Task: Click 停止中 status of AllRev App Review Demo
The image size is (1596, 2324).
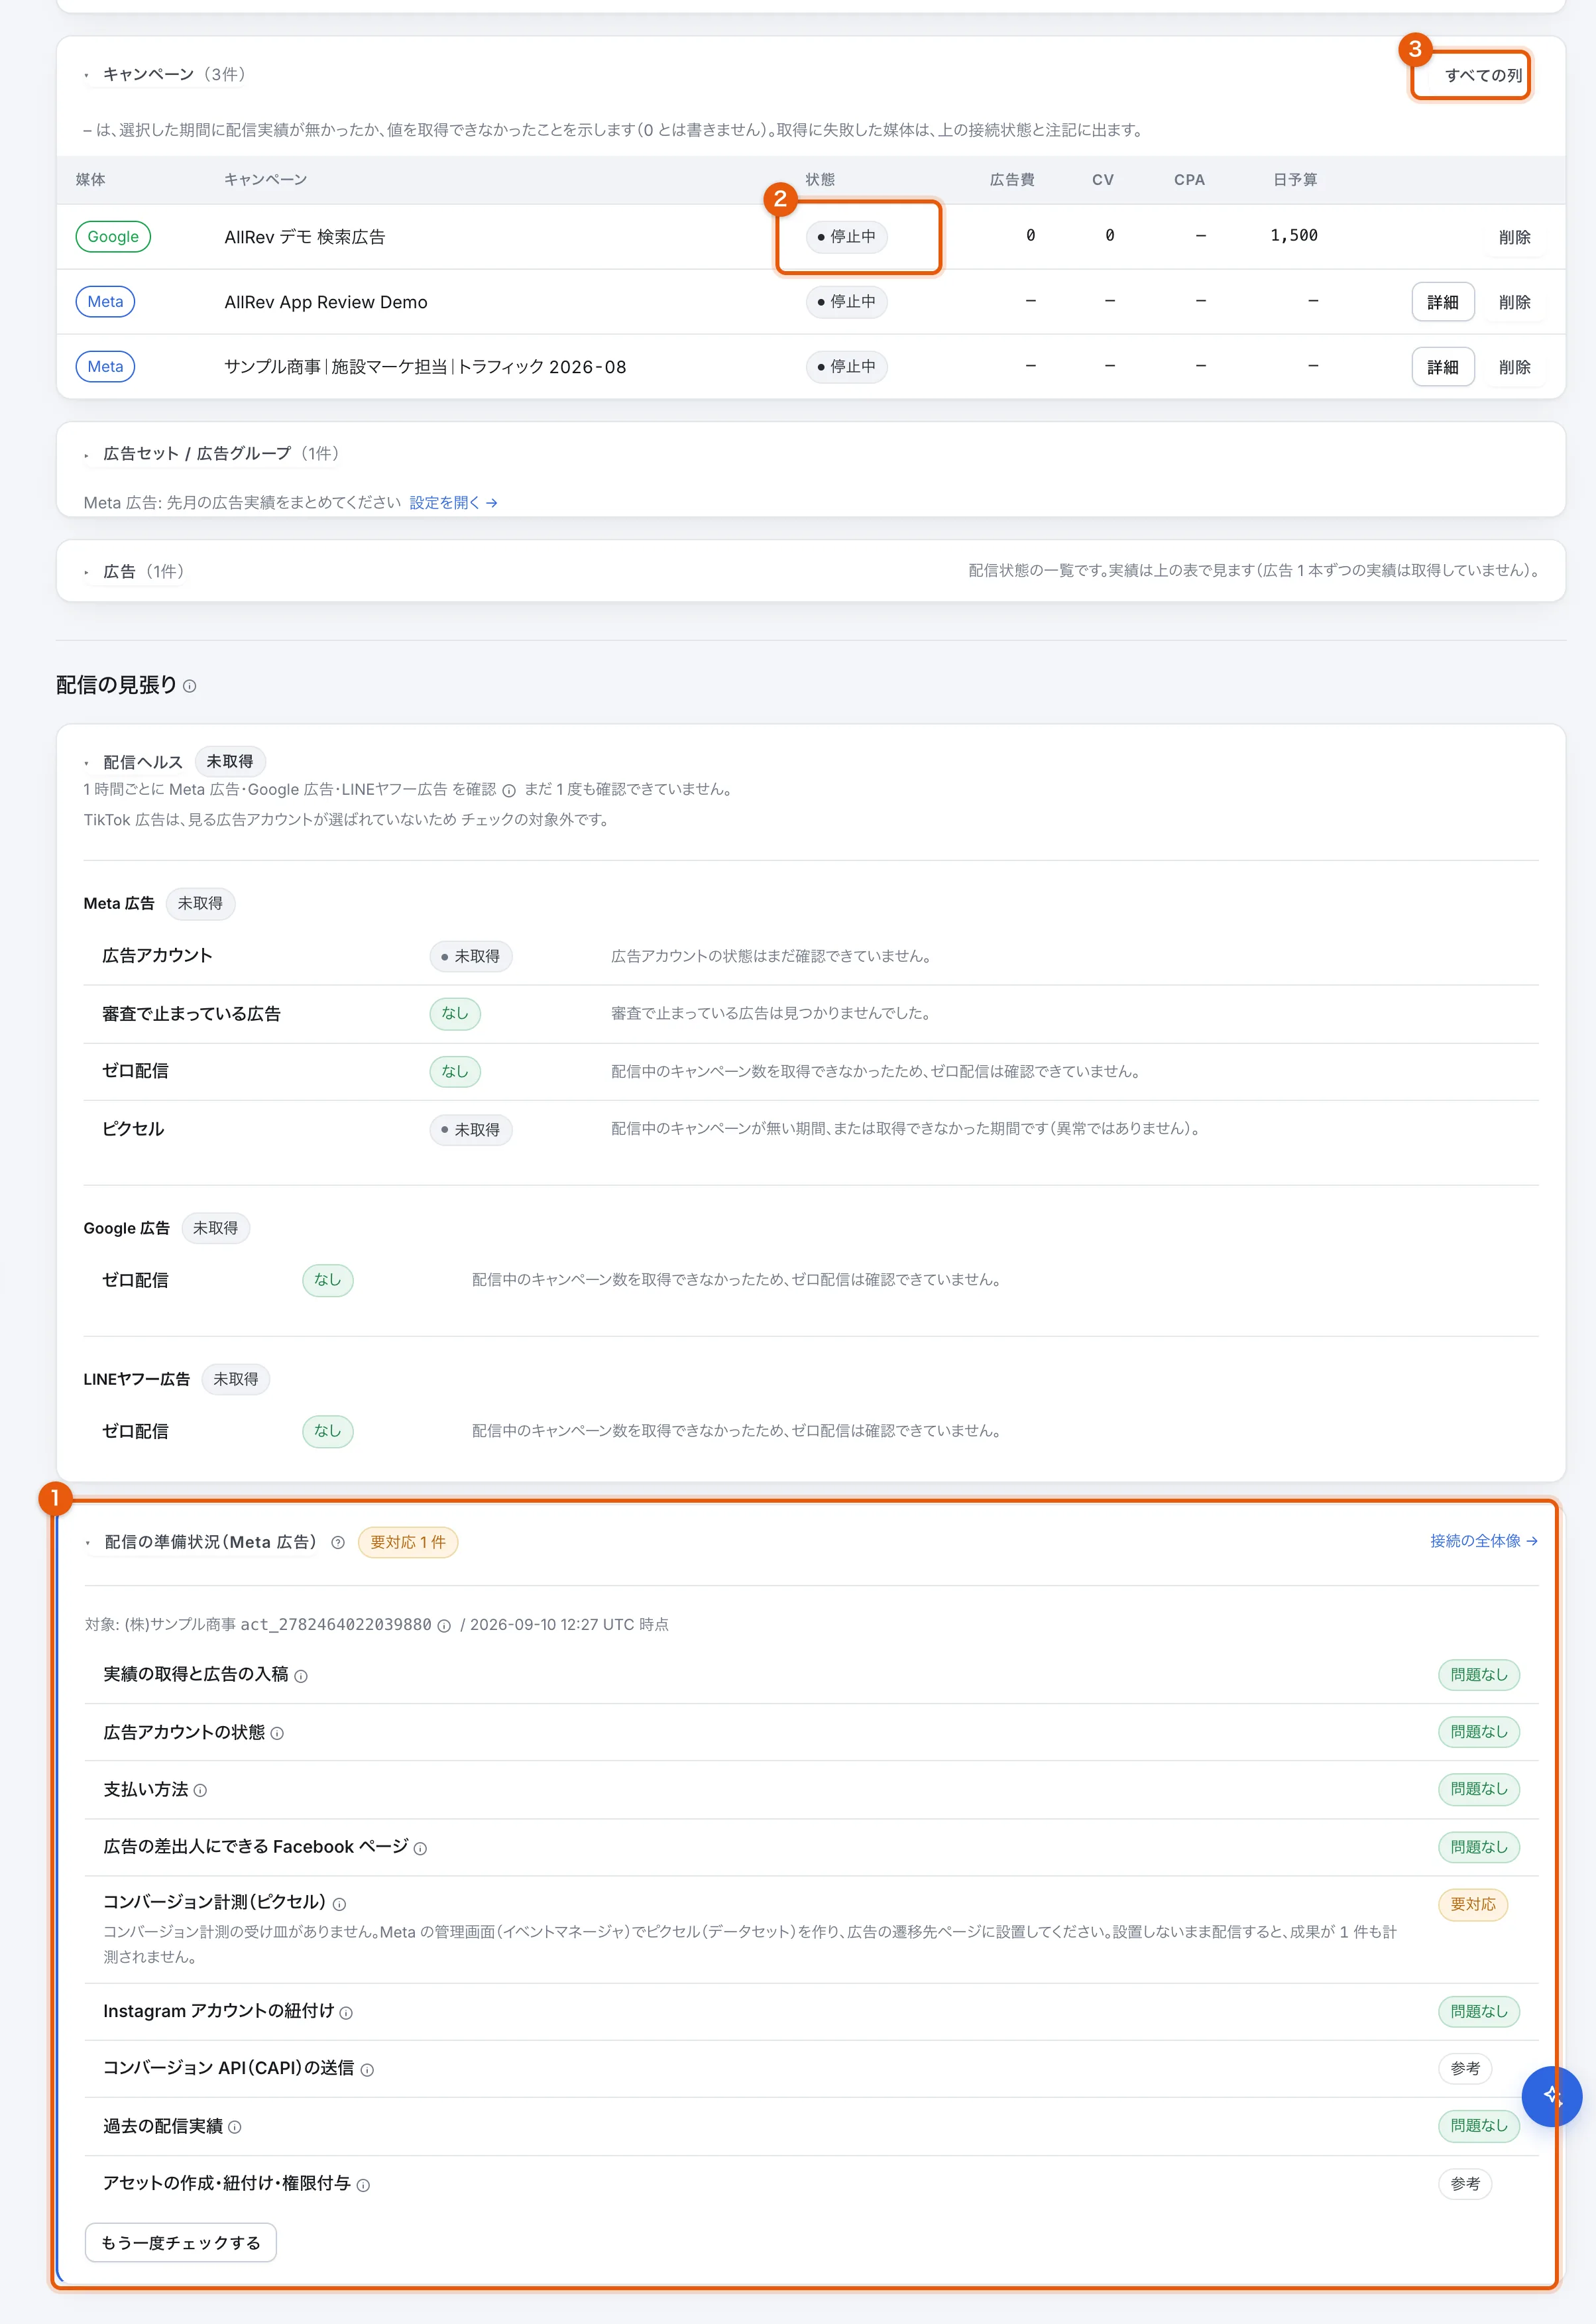Action: (846, 301)
